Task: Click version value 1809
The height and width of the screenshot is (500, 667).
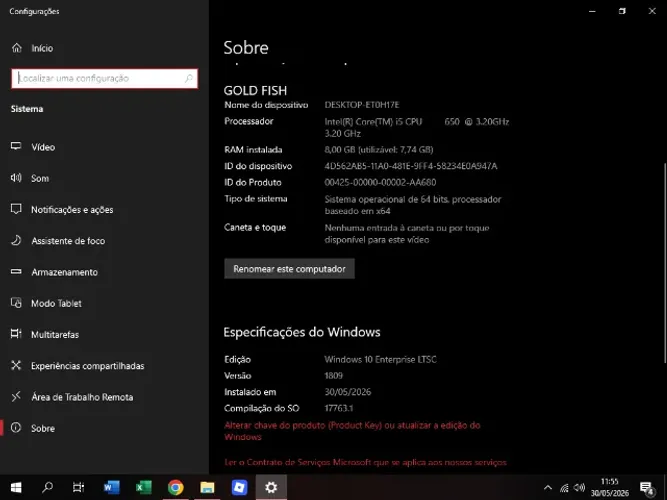Action: [334, 376]
